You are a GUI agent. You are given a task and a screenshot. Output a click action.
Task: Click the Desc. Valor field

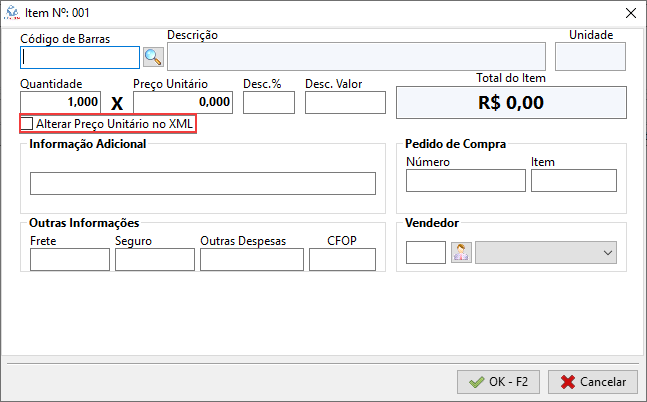344,102
